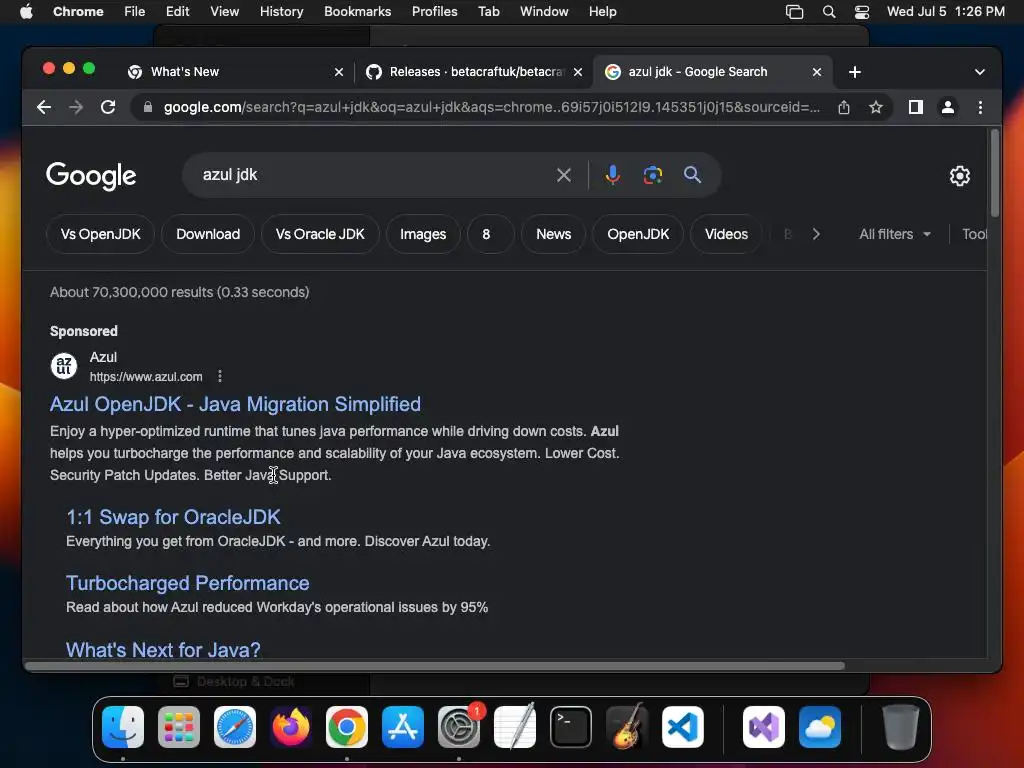Click the https://www.azul.com URL text
This screenshot has height=768, width=1024.
pos(146,377)
